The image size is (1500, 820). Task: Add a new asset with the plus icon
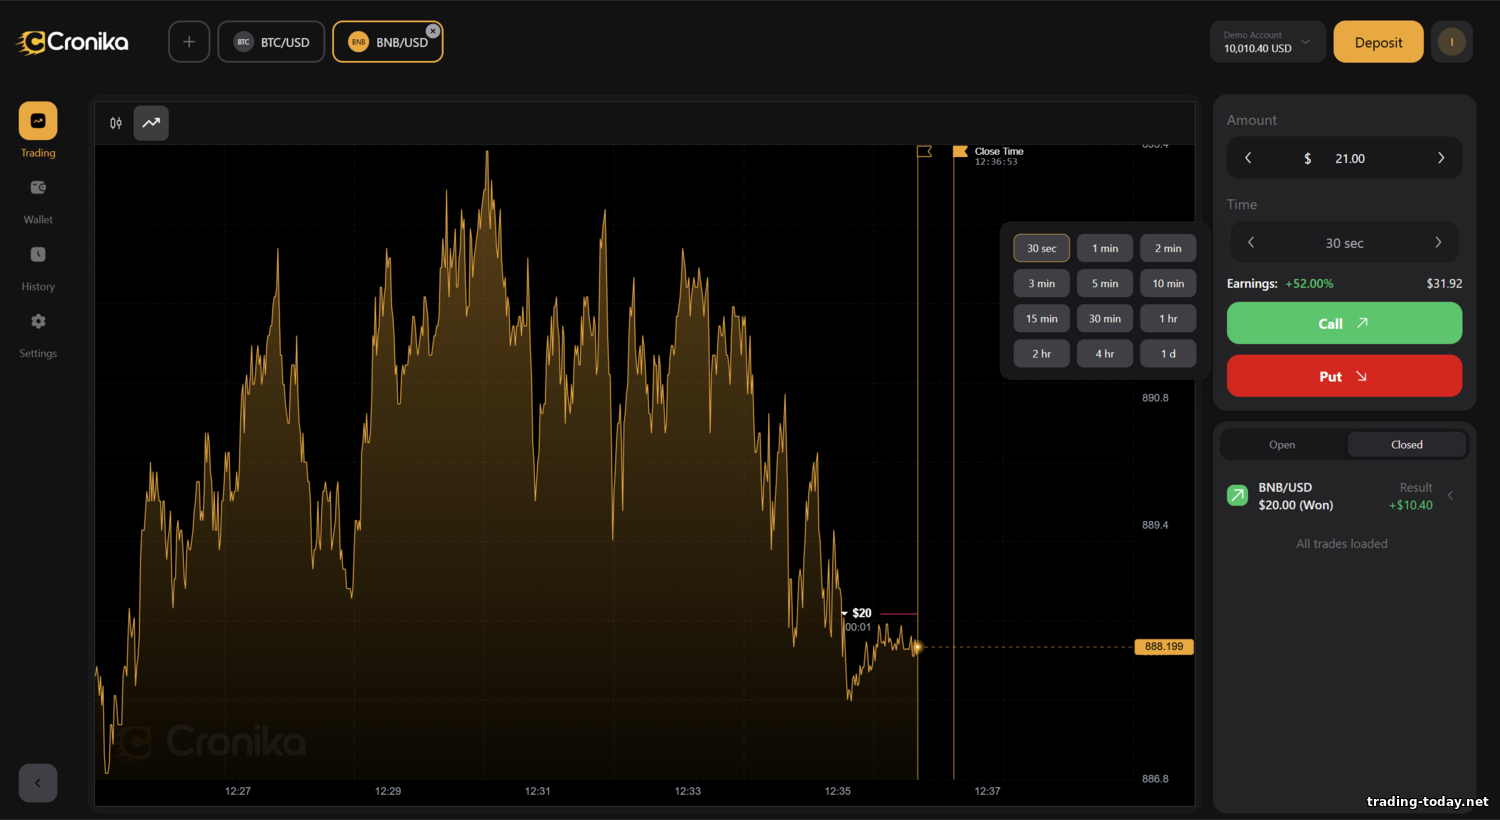coord(188,41)
